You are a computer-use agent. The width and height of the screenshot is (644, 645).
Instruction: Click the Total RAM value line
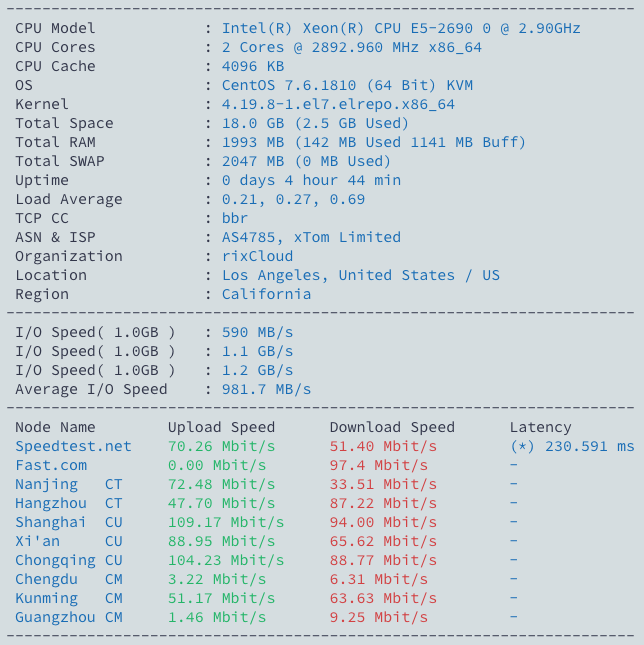373,142
